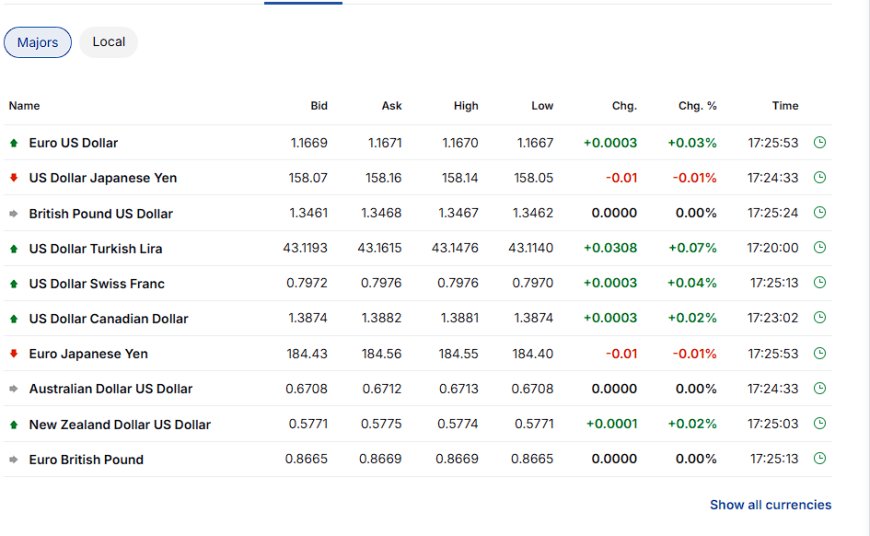870x536 pixels.
Task: Click Turkish Lira bid value 43.1193
Action: coord(305,247)
